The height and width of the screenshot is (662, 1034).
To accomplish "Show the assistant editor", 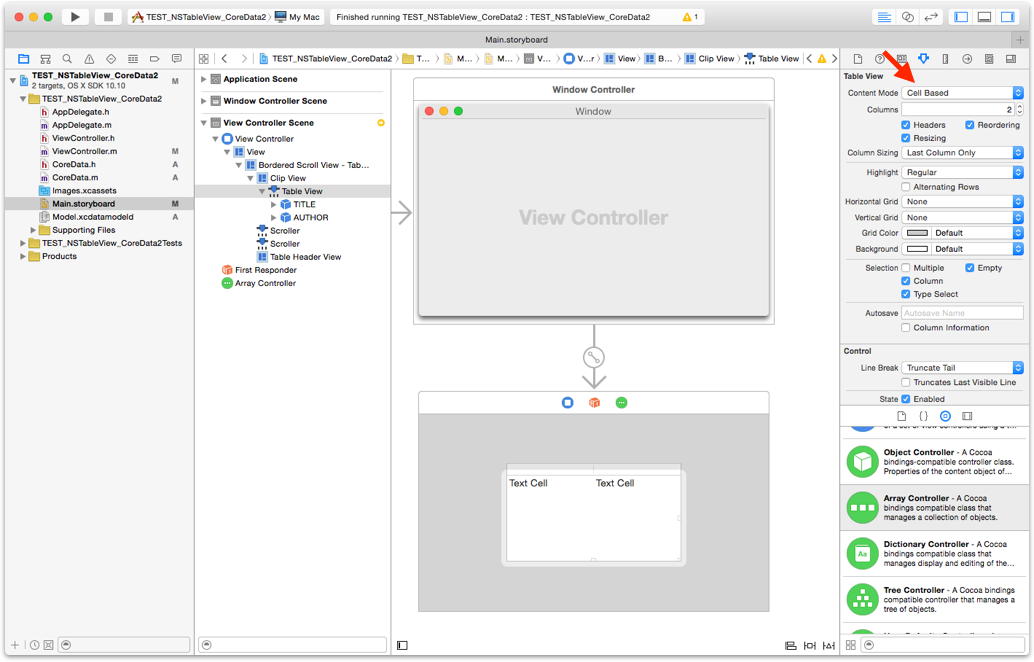I will pos(907,17).
